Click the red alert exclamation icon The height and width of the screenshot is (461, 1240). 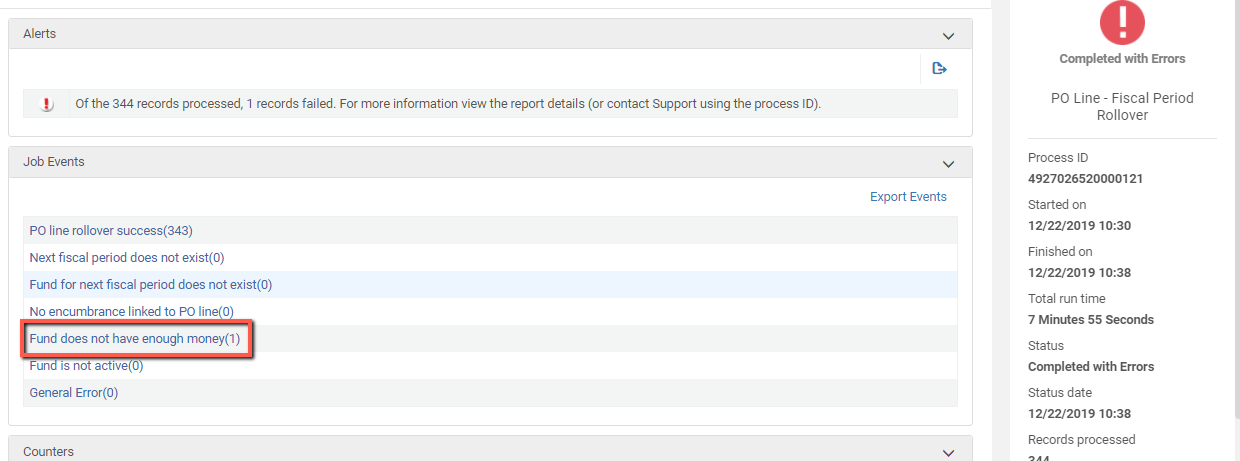tap(47, 104)
